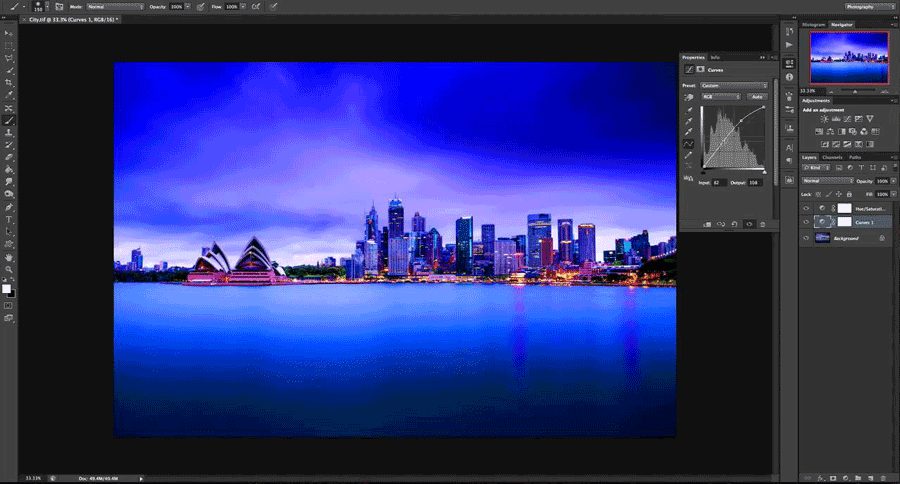900x484 pixels.
Task: Open the layer blend mode Normal dropdown
Action: coord(827,181)
